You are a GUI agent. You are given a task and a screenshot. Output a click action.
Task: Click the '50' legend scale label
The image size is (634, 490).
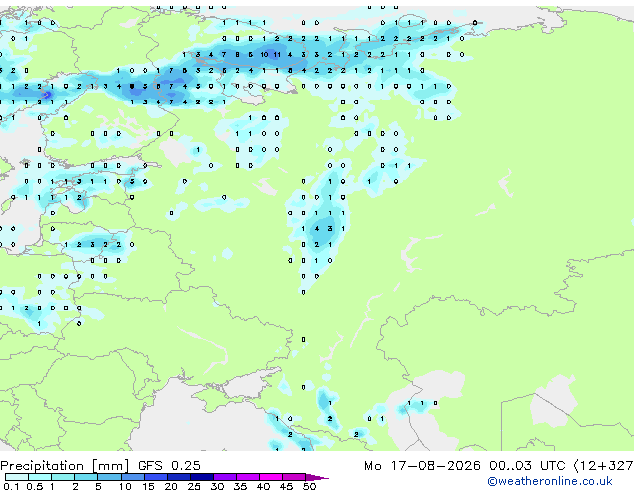[x=309, y=486]
